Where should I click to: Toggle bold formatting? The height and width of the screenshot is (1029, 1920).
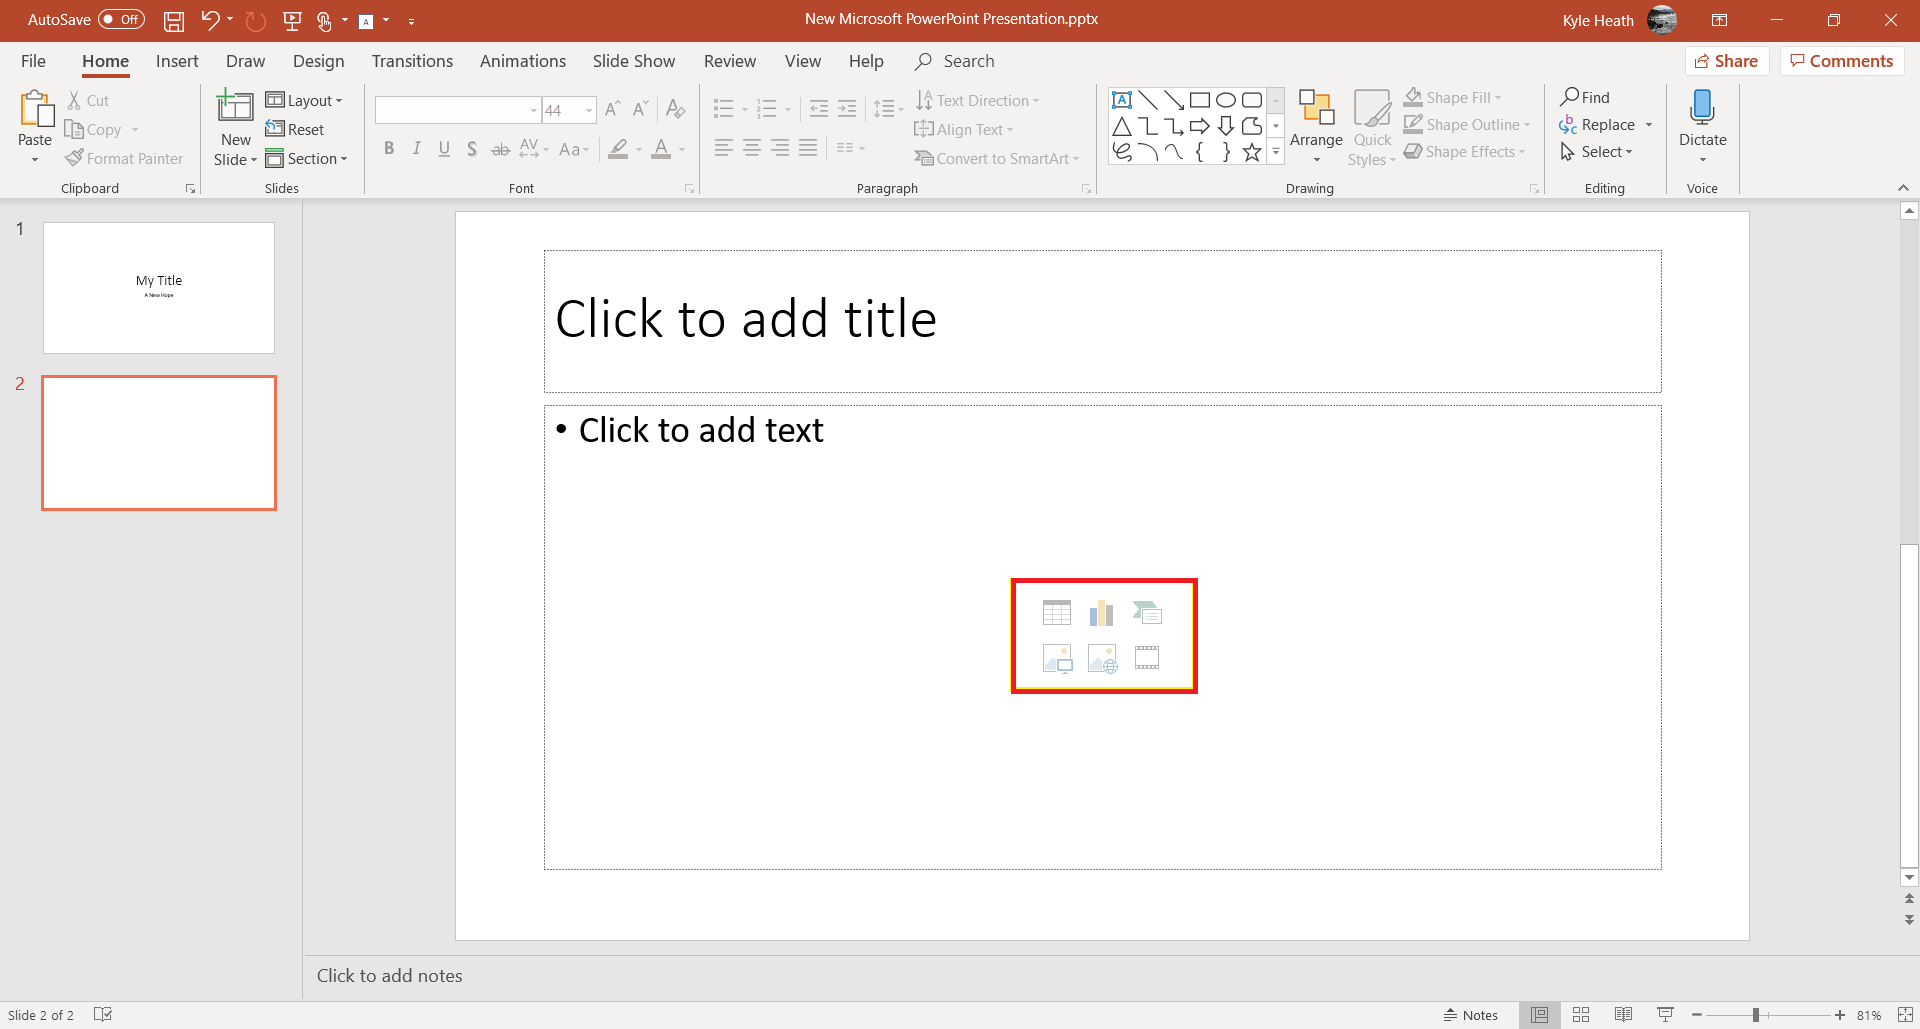(389, 148)
